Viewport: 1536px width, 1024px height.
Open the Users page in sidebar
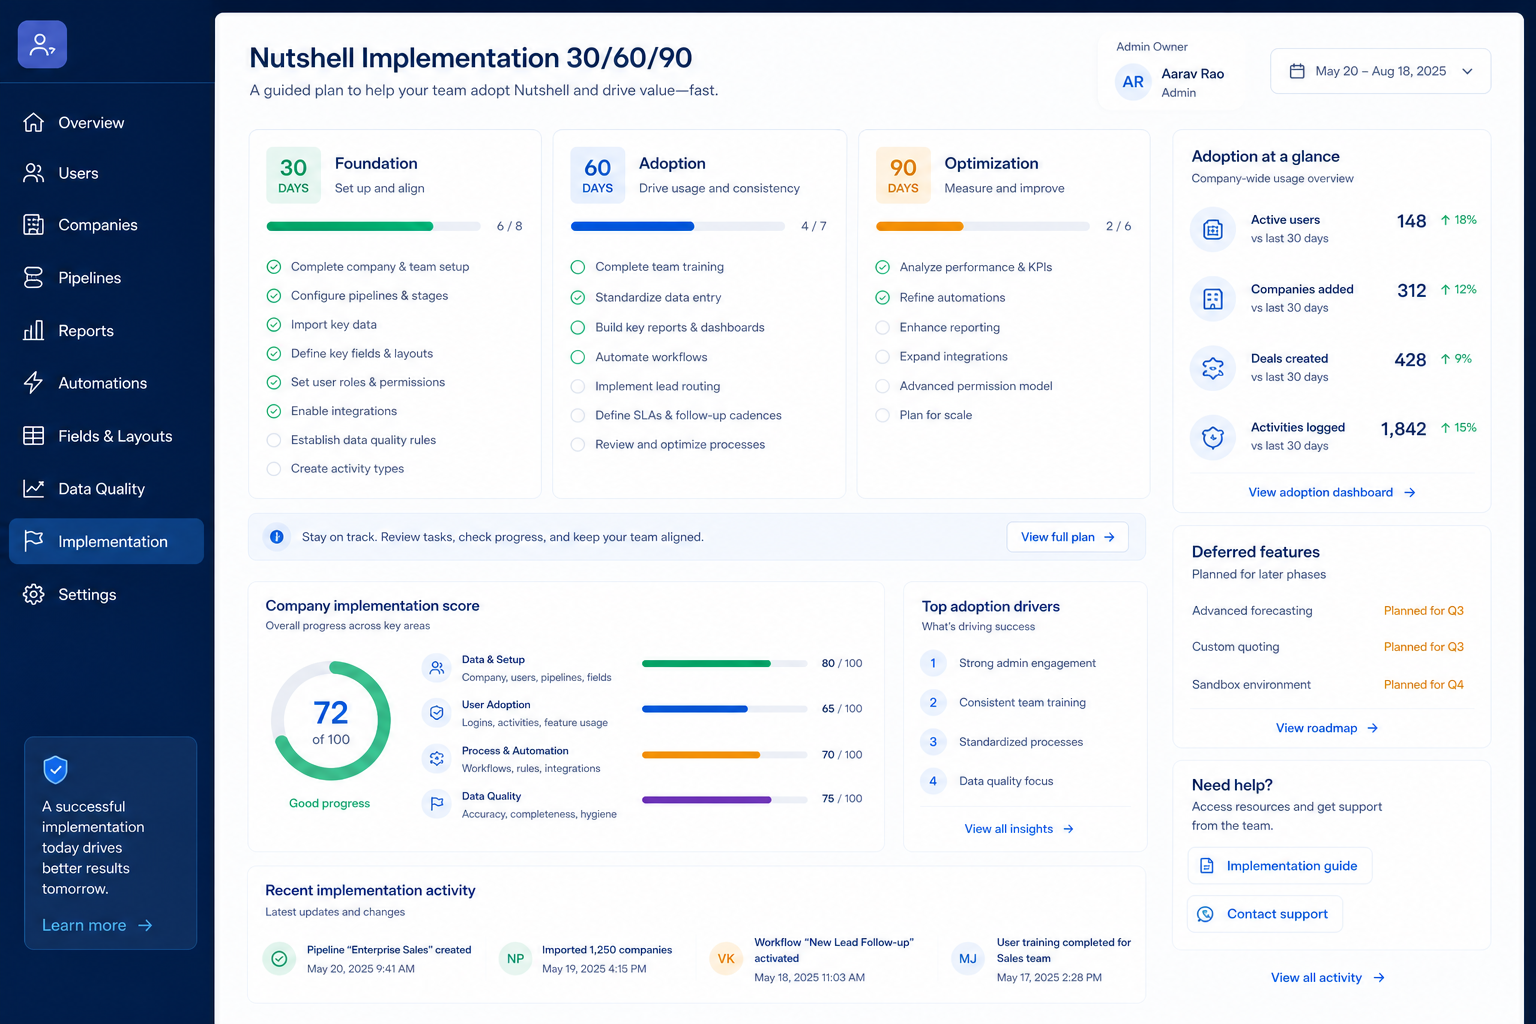pyautogui.click(x=106, y=173)
